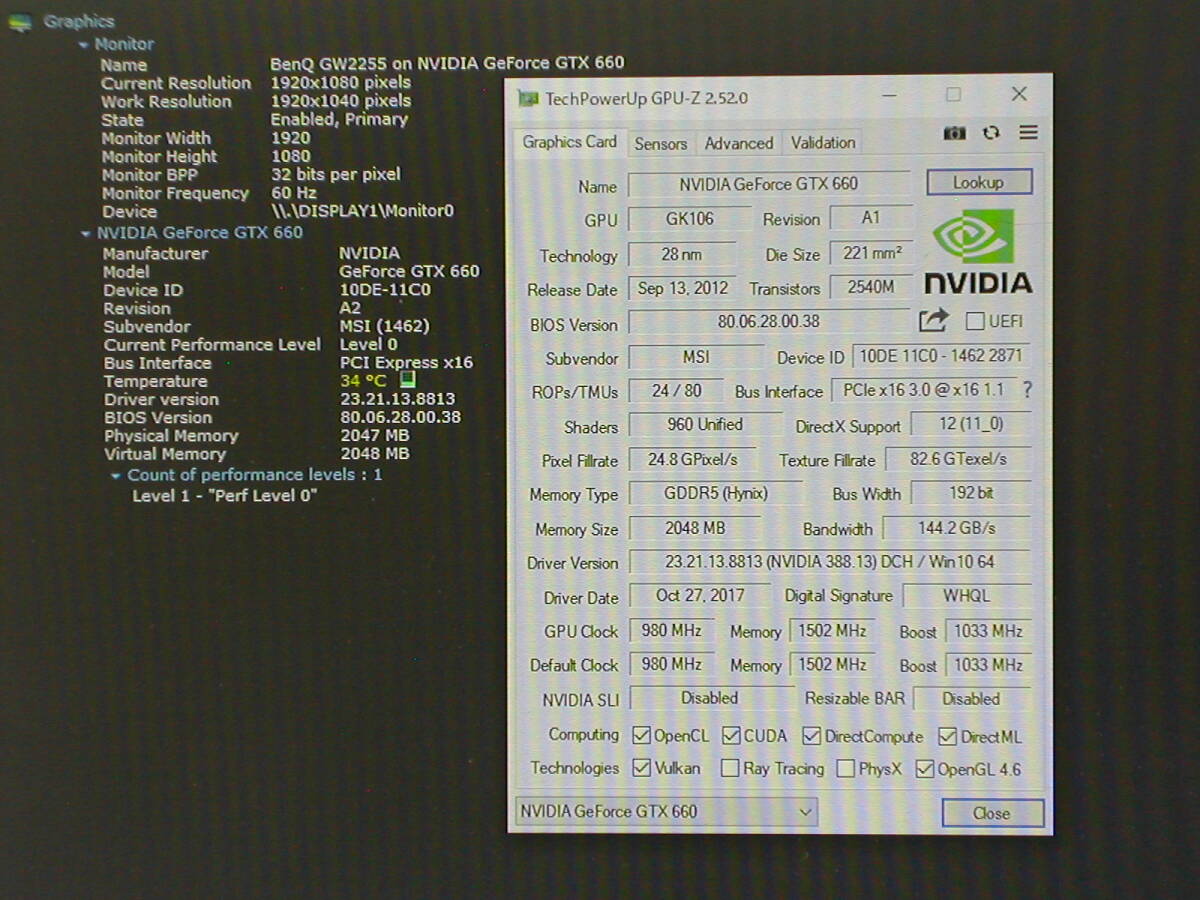The width and height of the screenshot is (1200, 900).
Task: Switch to the Sensors tab
Action: pyautogui.click(x=660, y=144)
